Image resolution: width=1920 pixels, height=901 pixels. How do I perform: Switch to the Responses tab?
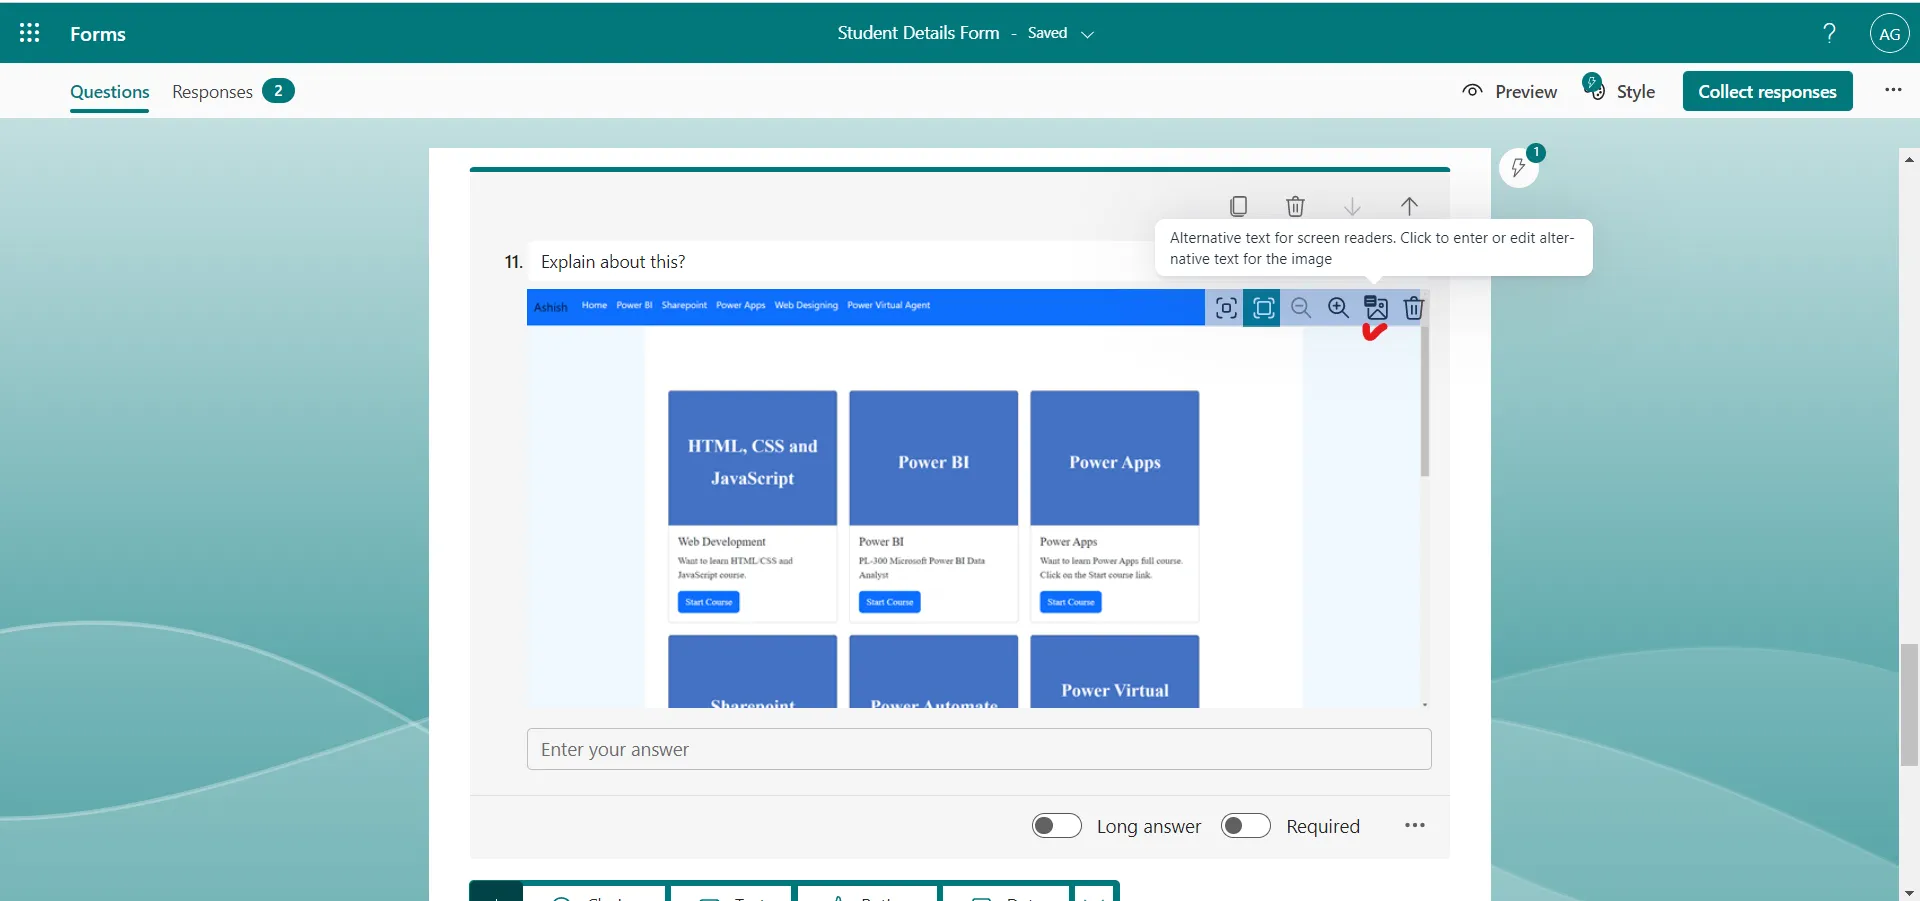pyautogui.click(x=210, y=91)
